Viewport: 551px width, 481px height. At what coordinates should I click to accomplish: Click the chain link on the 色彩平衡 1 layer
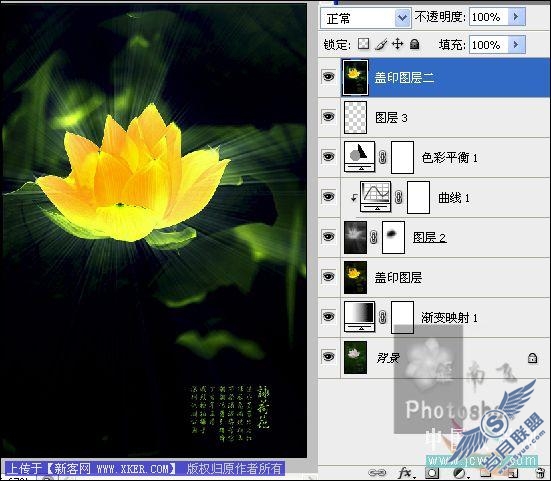[383, 157]
